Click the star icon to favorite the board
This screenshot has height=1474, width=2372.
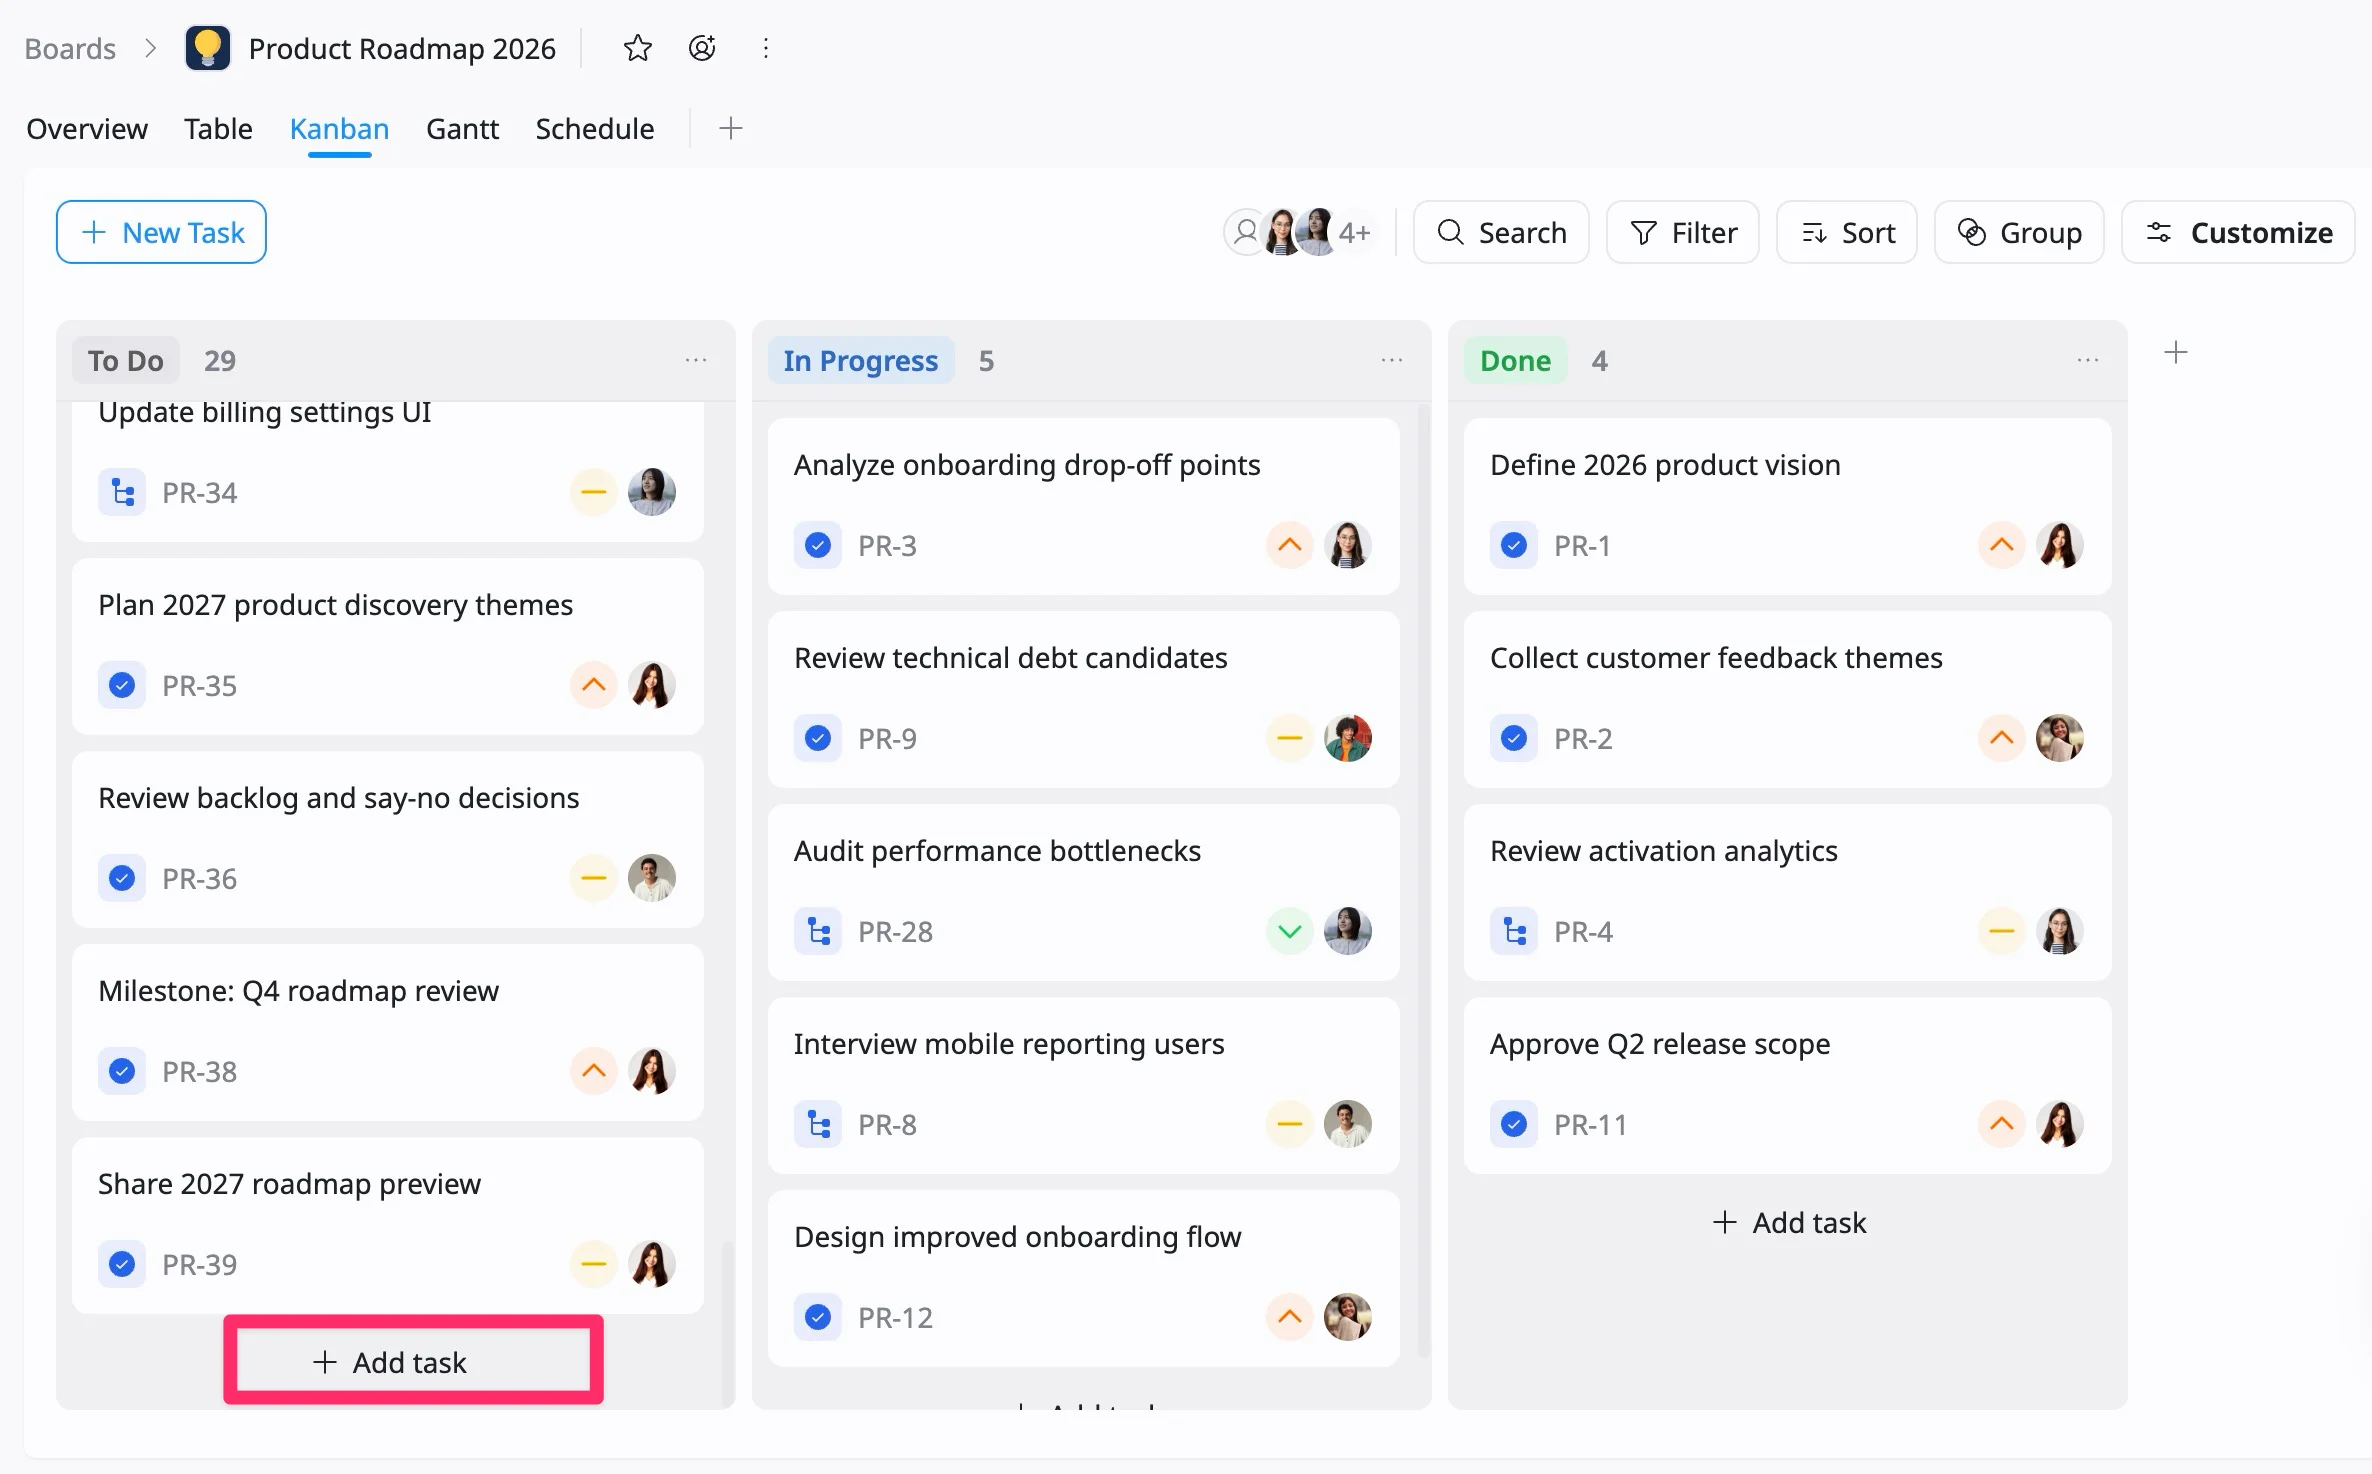[637, 48]
